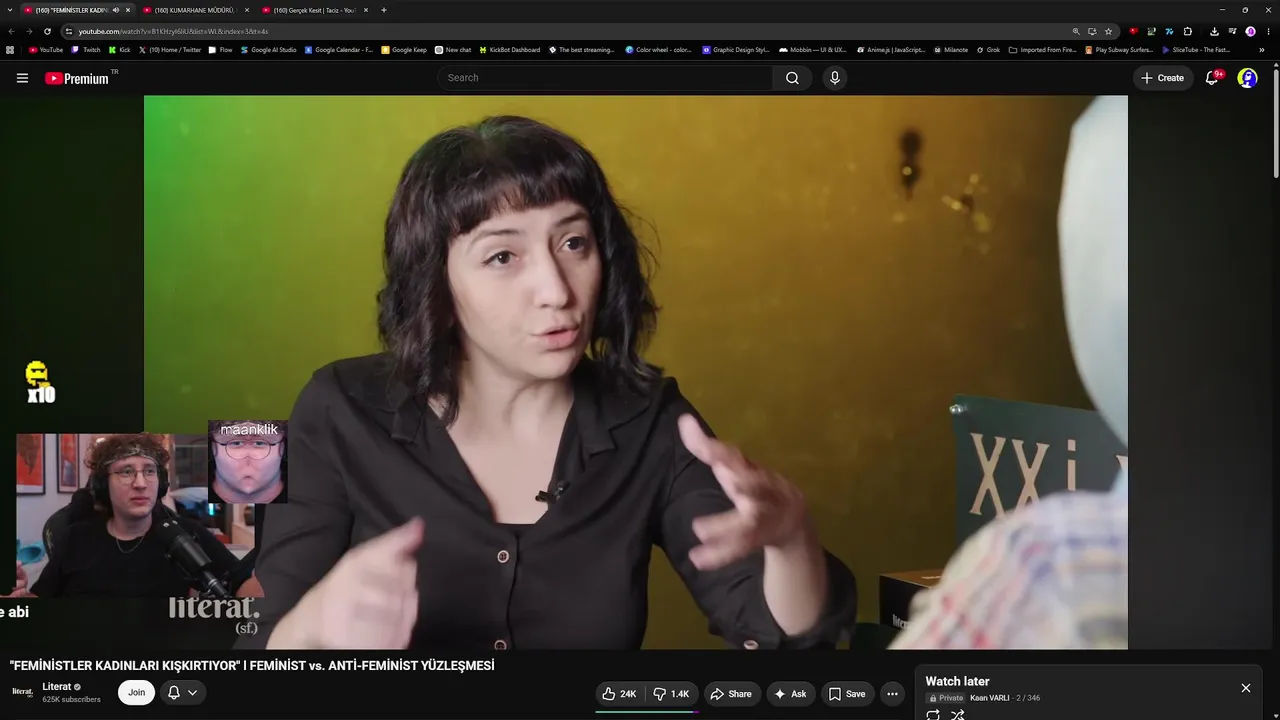Image resolution: width=1280 pixels, height=720 pixels.
Task: Toggle shuffle in Watch later playlist
Action: point(958,715)
